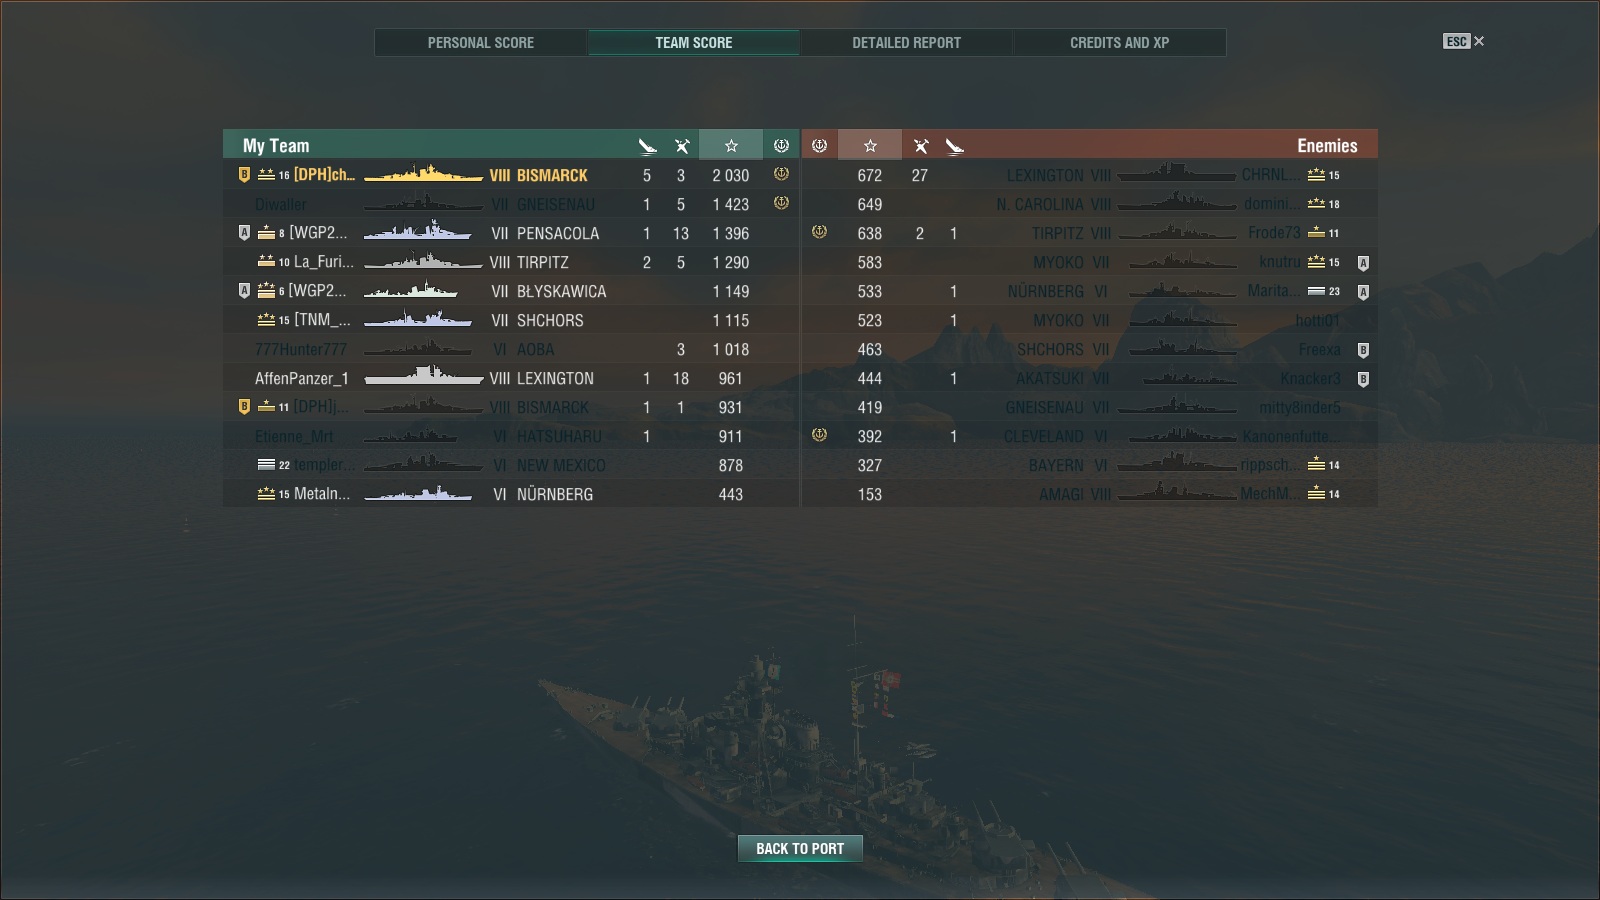Sort My Team by ships destroyed icon
Viewport: 1600px width, 900px height.
(x=682, y=146)
